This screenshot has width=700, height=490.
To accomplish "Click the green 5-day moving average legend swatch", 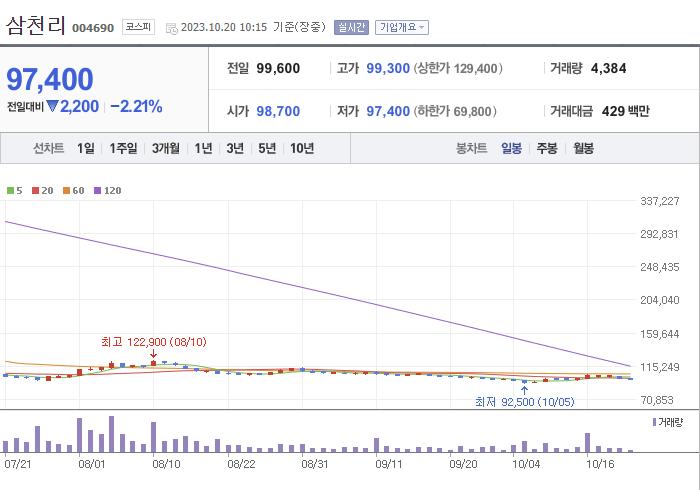I will (x=10, y=191).
